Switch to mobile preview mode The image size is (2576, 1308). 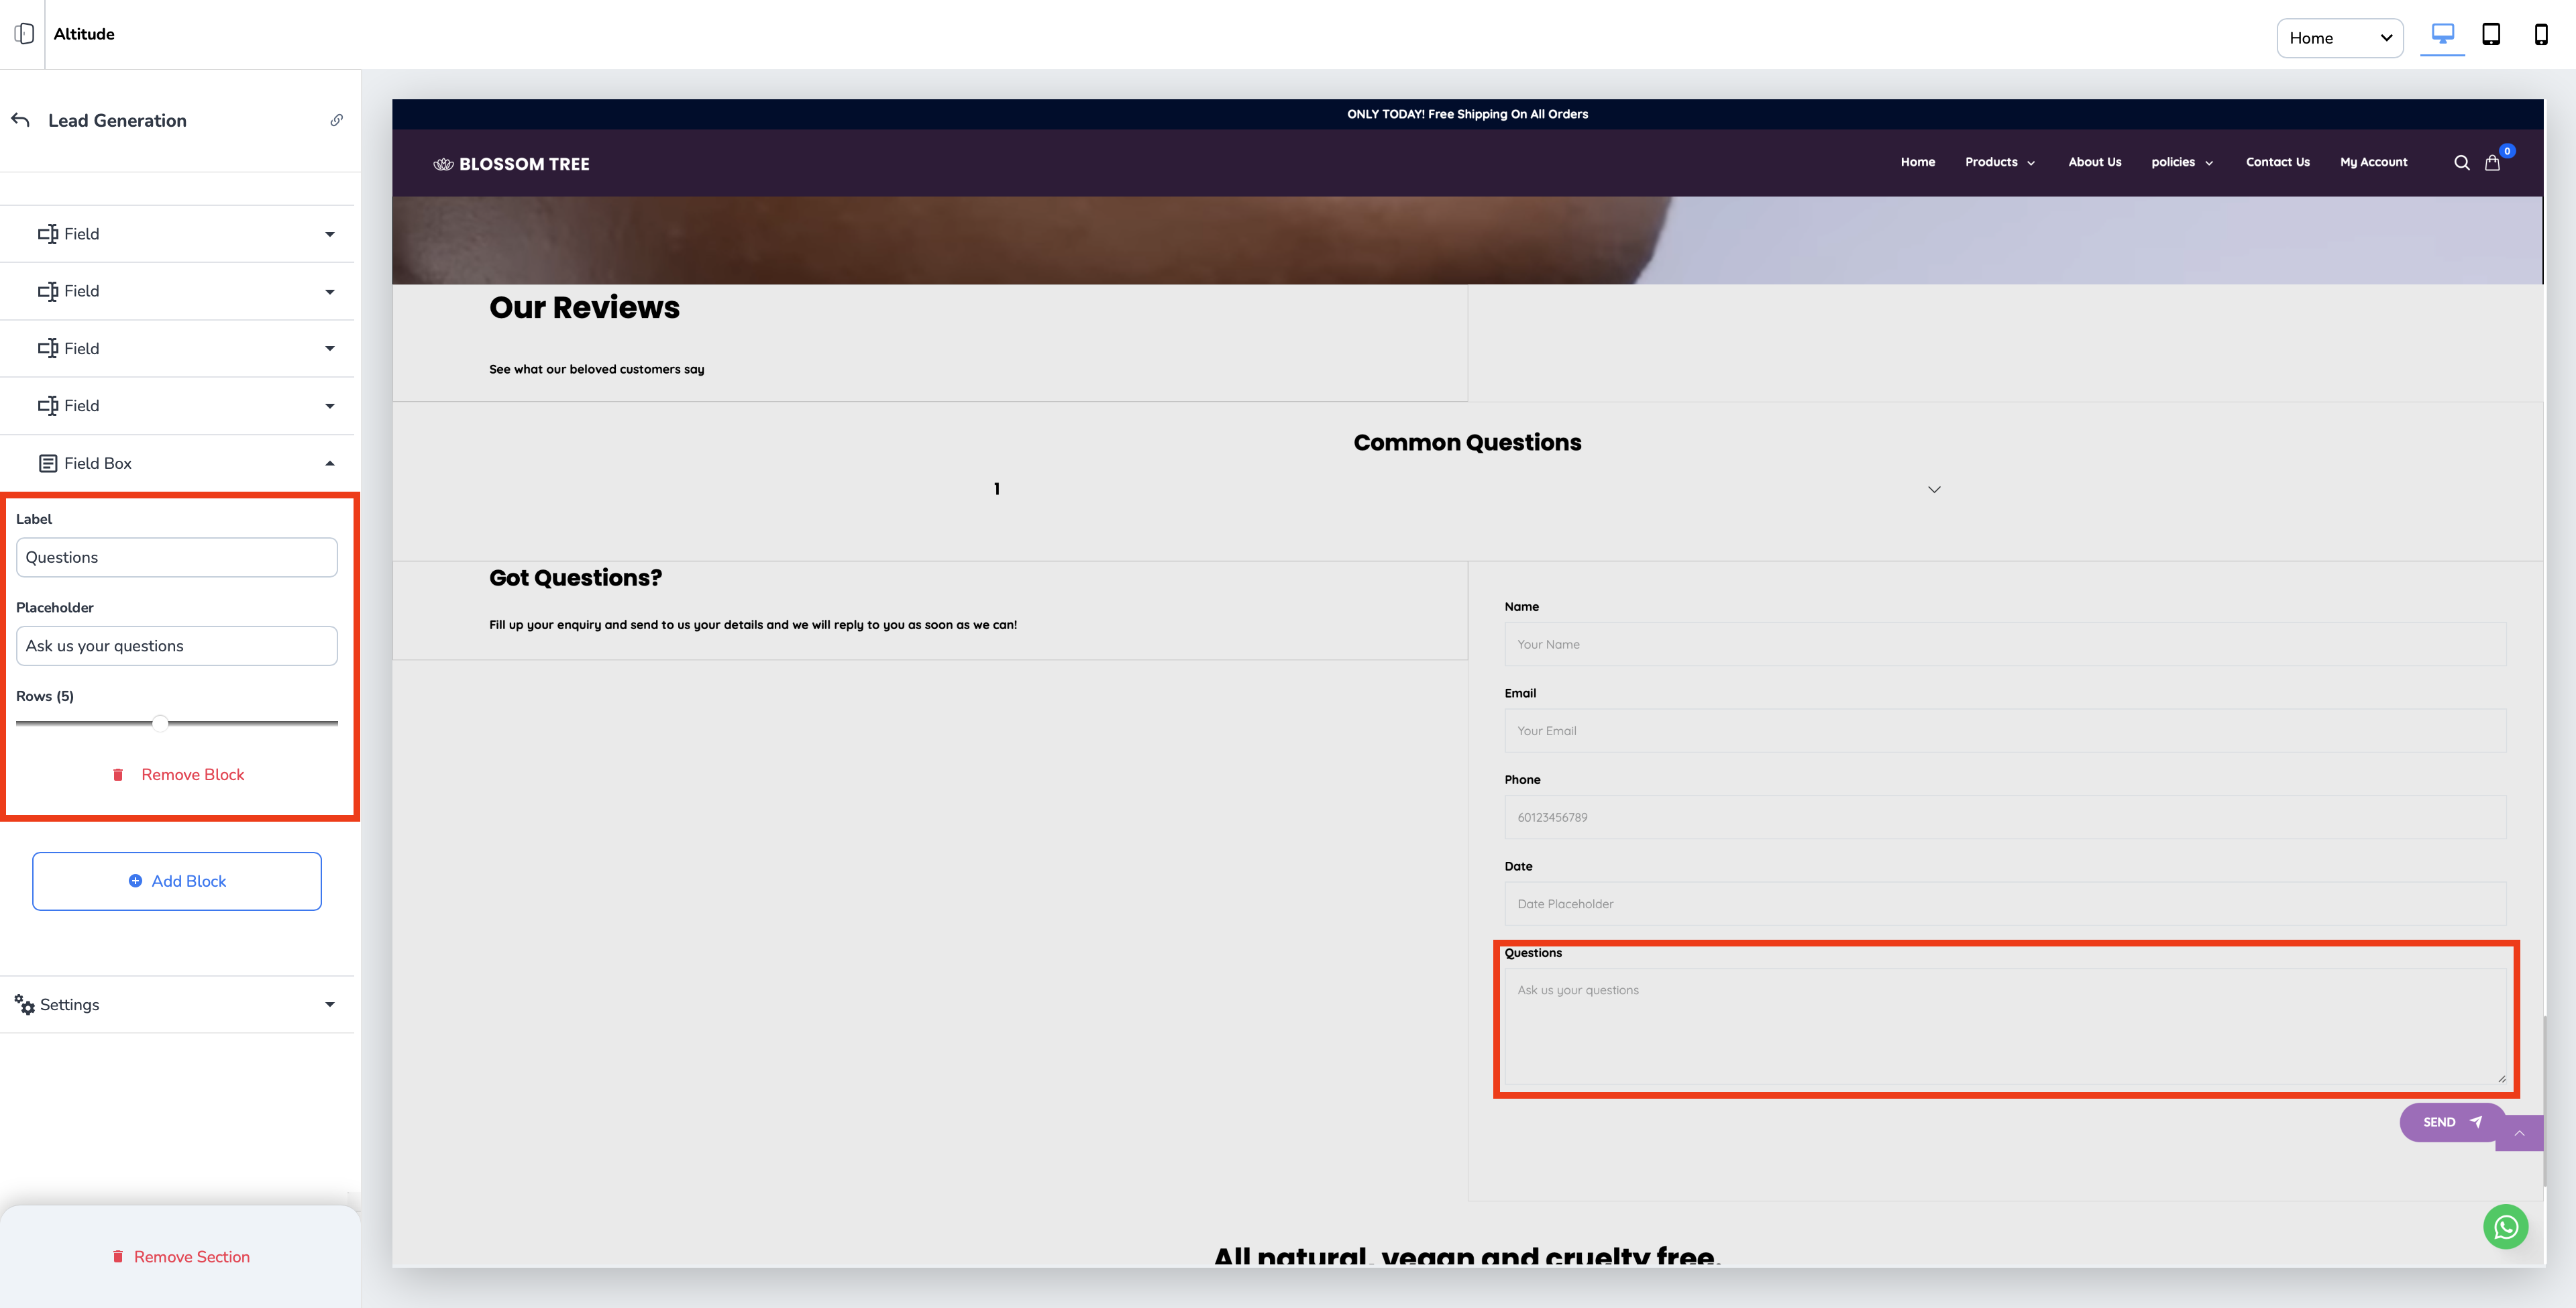click(x=2540, y=35)
